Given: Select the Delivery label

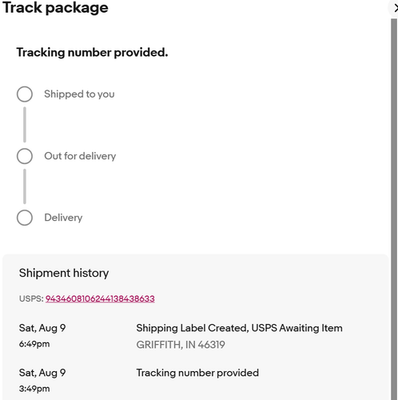Looking at the screenshot, I should coord(63,218).
